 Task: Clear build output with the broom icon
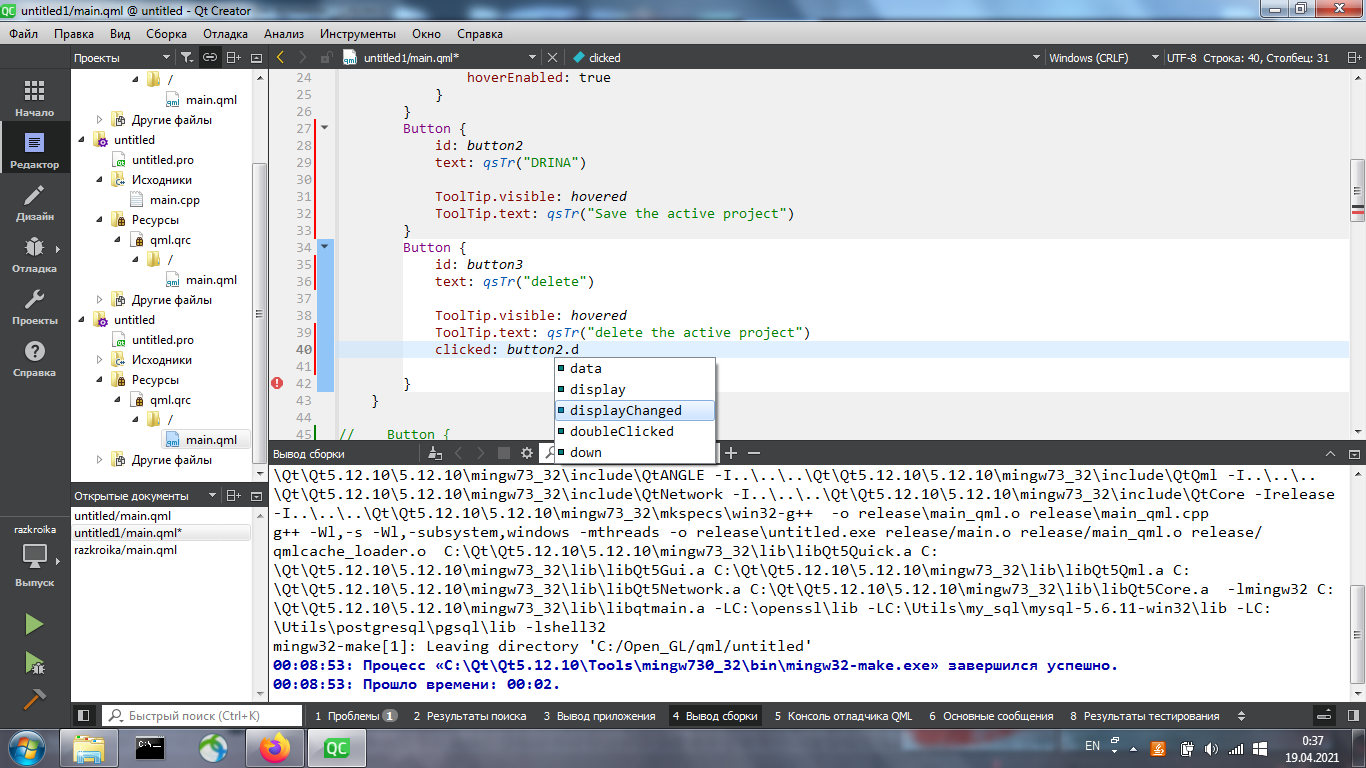click(434, 453)
